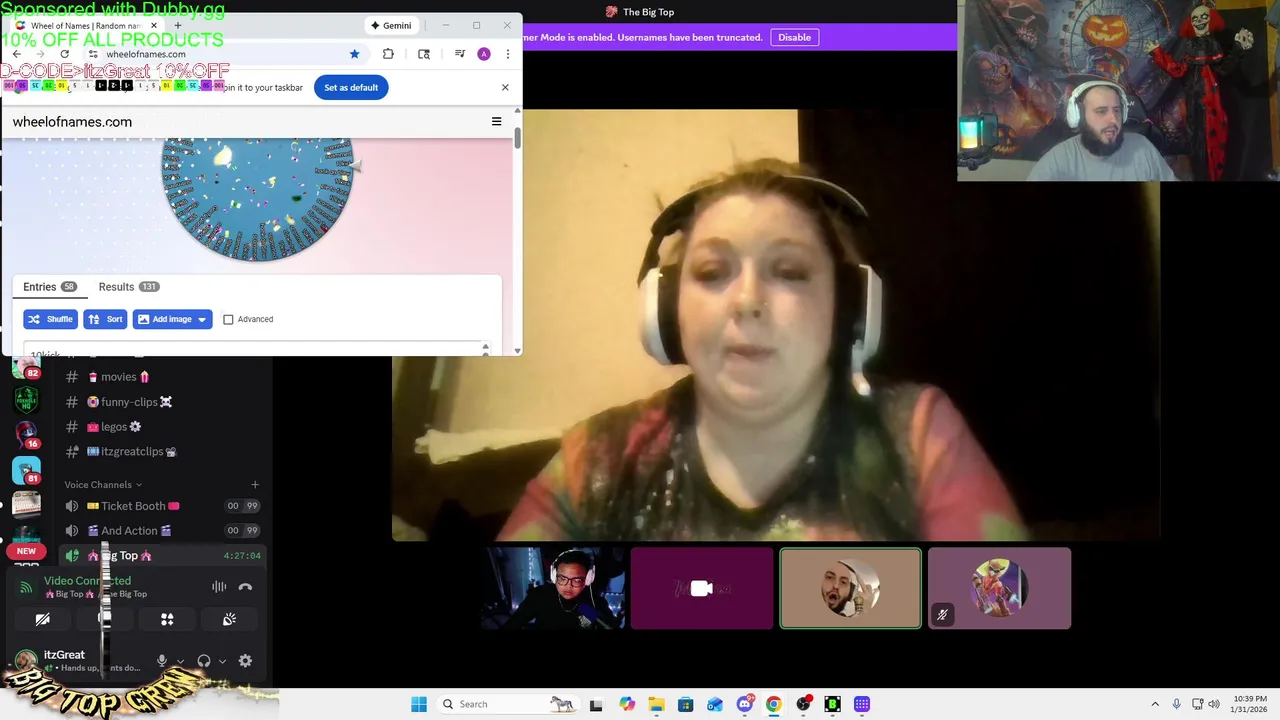Select the green-outlined speaking participant tile

[851, 589]
